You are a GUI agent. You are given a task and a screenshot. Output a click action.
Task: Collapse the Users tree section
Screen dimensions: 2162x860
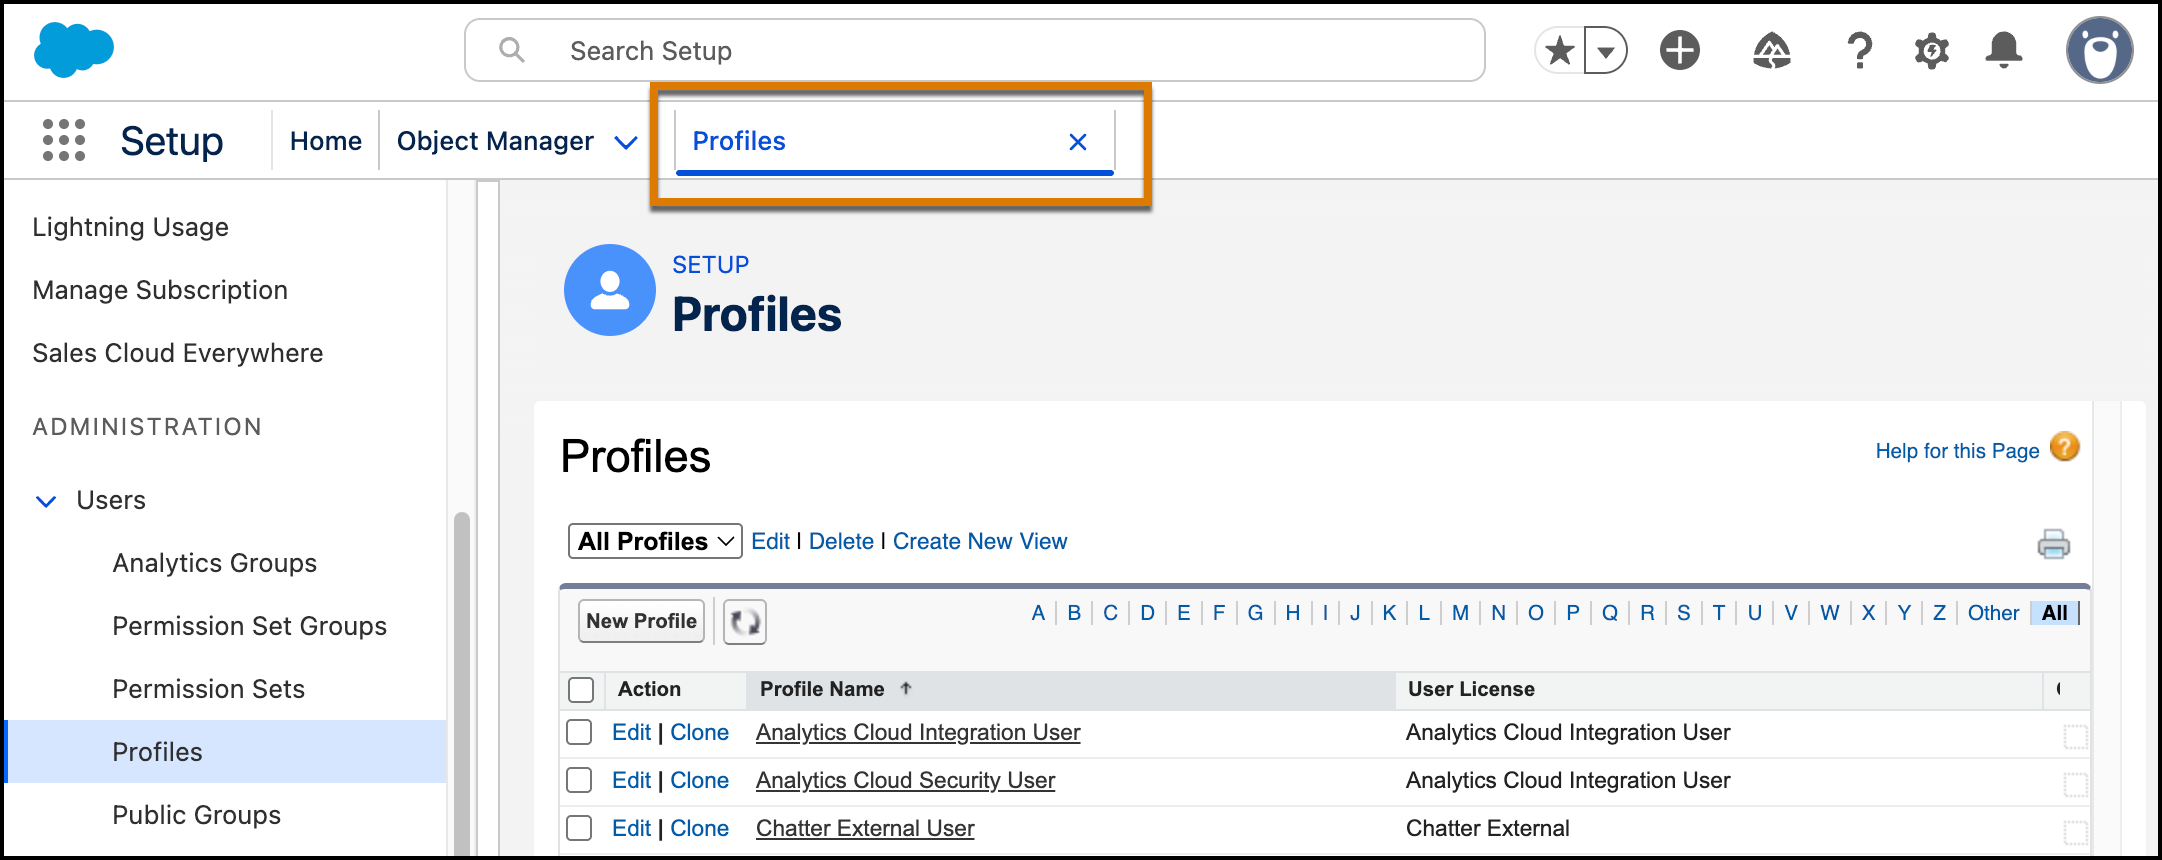pyautogui.click(x=46, y=501)
